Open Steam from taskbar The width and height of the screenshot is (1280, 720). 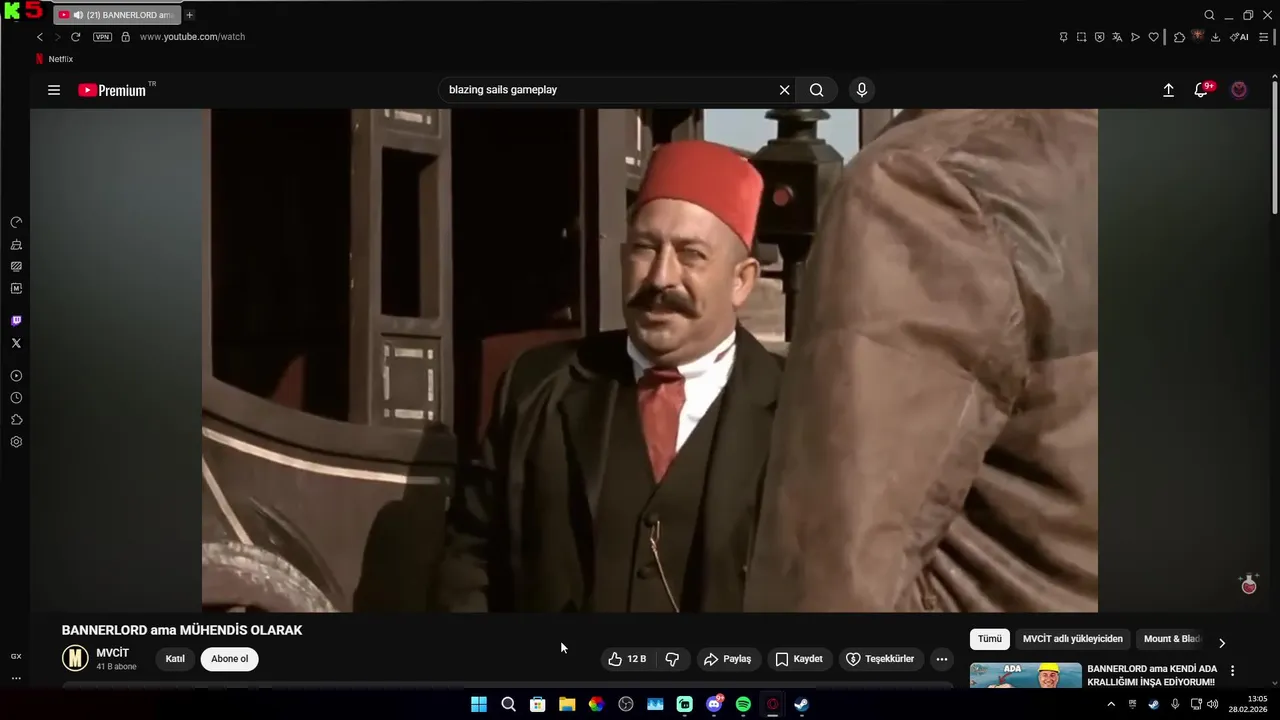click(802, 704)
